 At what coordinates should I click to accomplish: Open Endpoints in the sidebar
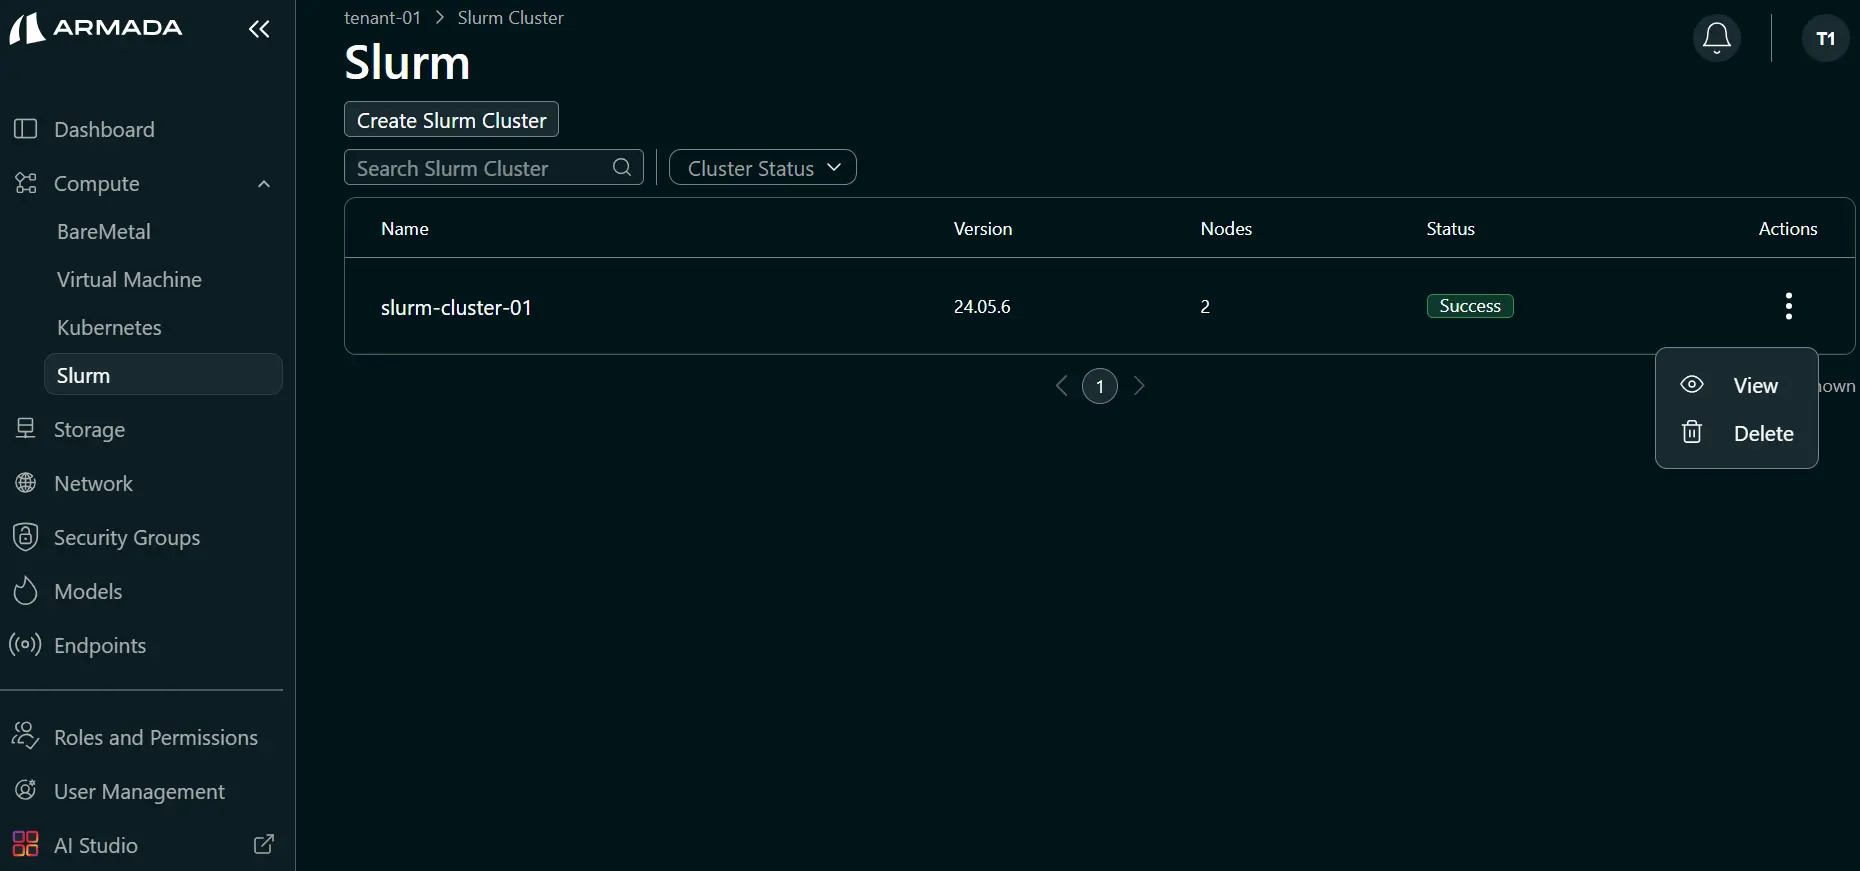click(x=100, y=645)
